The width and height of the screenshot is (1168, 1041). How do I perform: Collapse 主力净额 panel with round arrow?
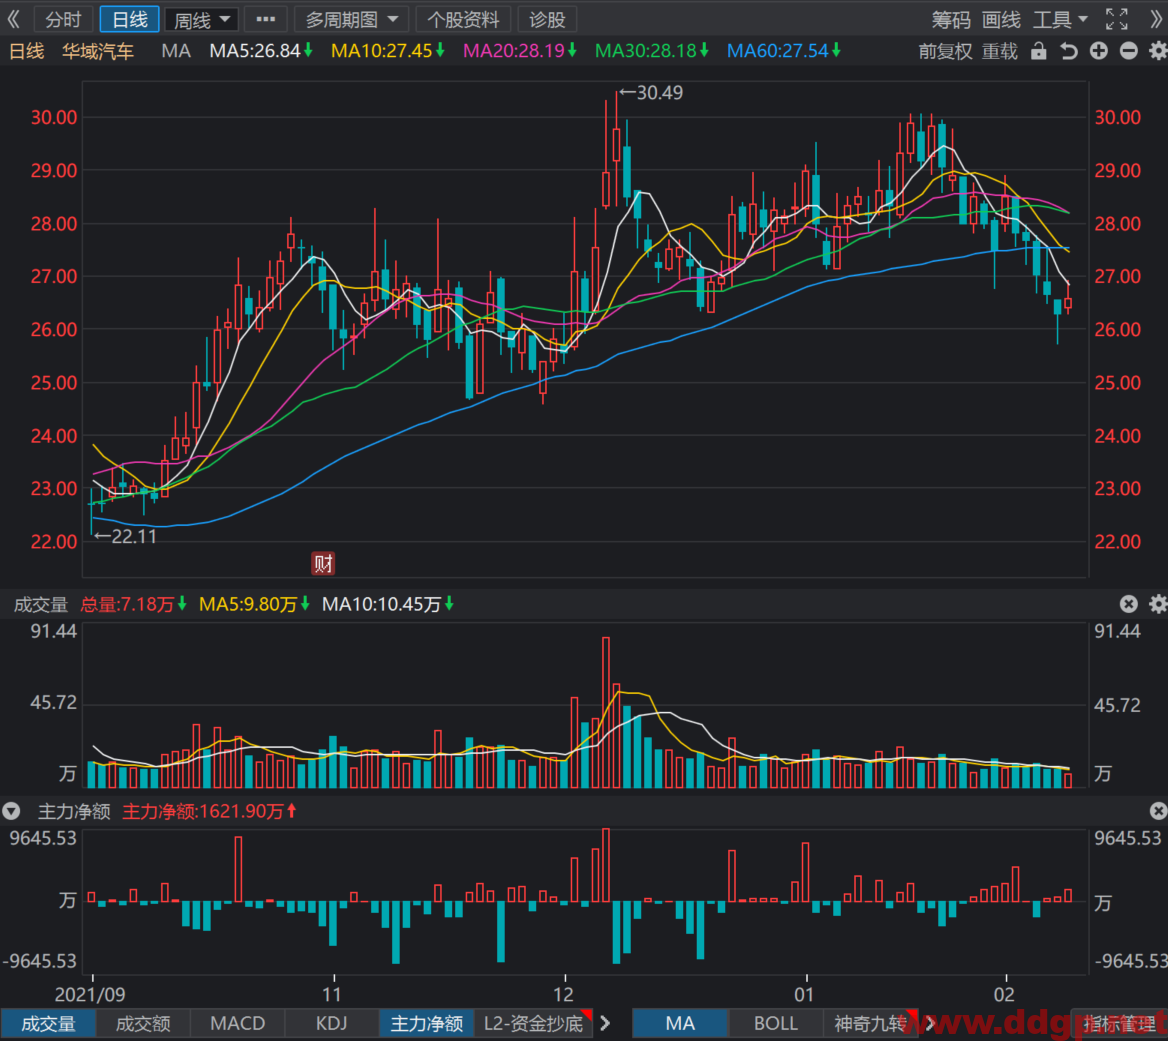click(x=11, y=811)
